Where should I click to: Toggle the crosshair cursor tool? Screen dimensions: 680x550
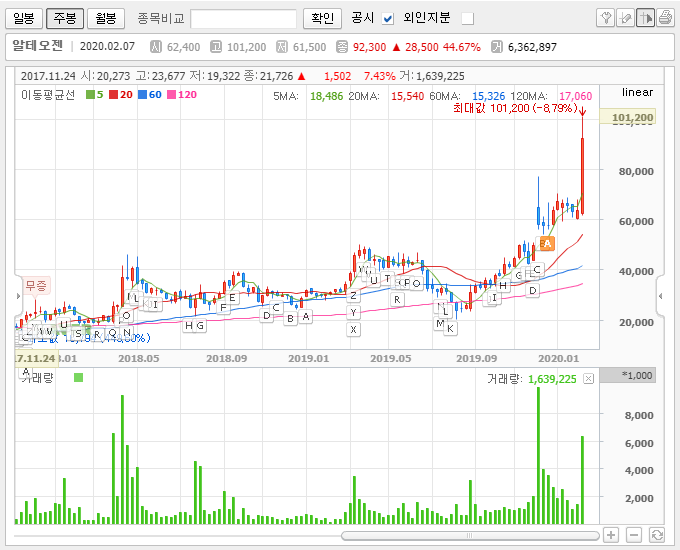(x=645, y=18)
